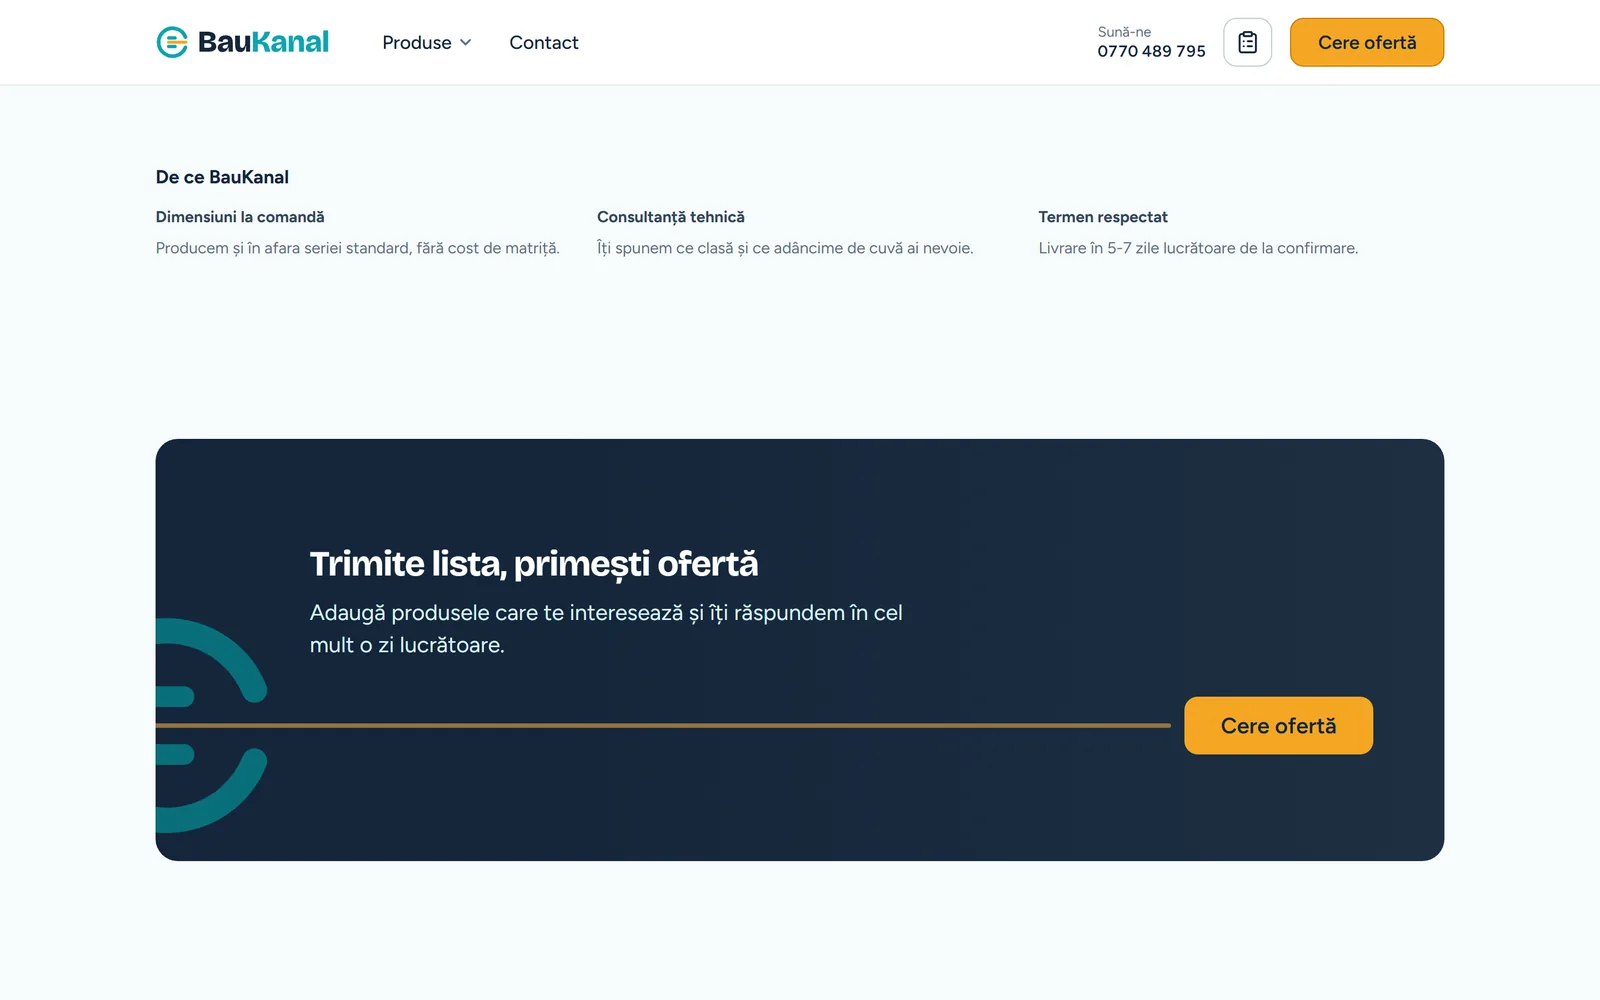
Task: Select the 'Trimite lista, primești ofertă' heading
Action: tap(534, 564)
